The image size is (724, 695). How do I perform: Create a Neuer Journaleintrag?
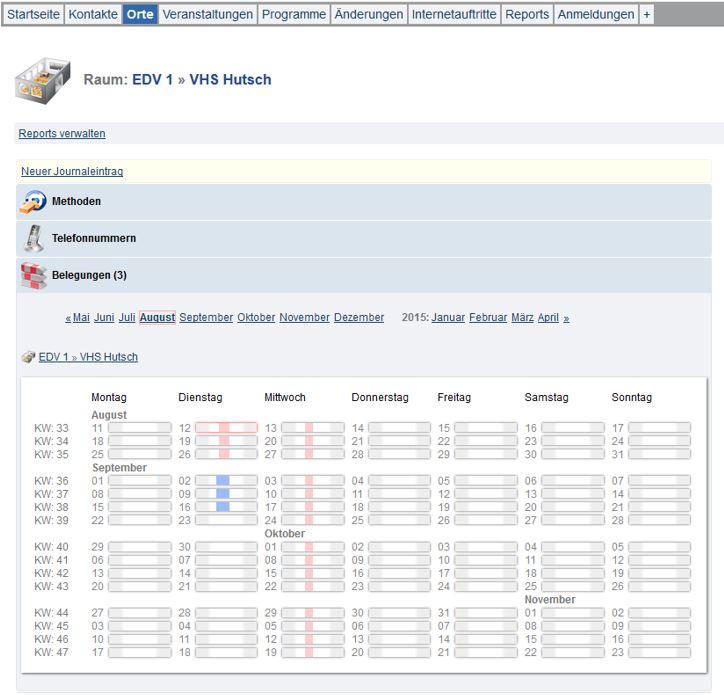coord(72,172)
